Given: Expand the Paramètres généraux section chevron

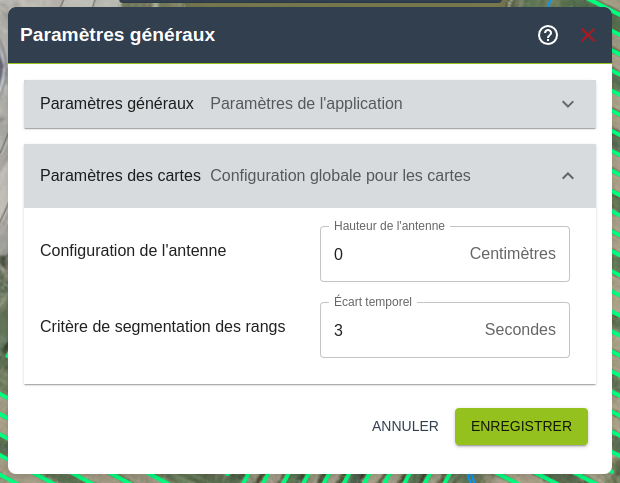Looking at the screenshot, I should [568, 104].
